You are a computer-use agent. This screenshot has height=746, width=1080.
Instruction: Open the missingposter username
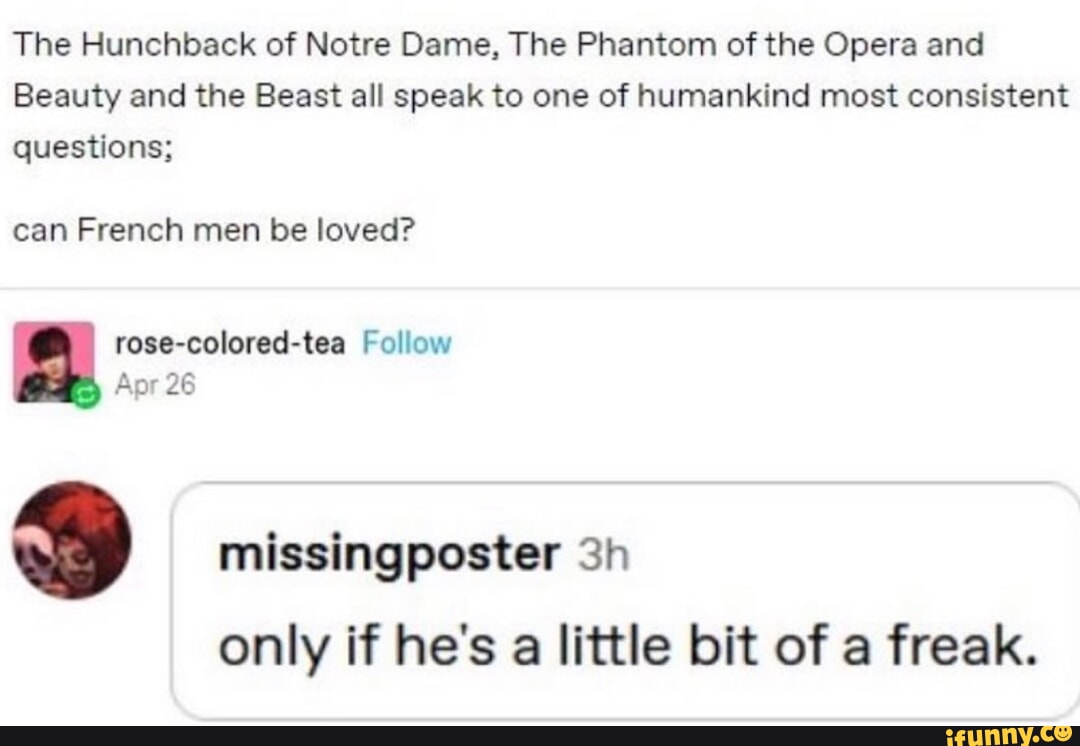[x=390, y=554]
